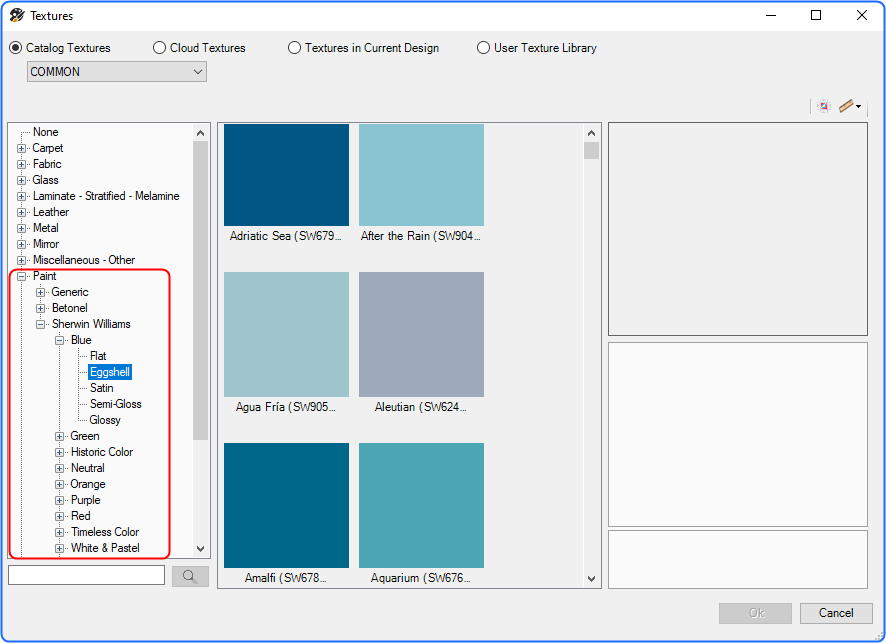This screenshot has height=643, width=886.
Task: Pick the Aleutian color swatch
Action: [x=422, y=334]
